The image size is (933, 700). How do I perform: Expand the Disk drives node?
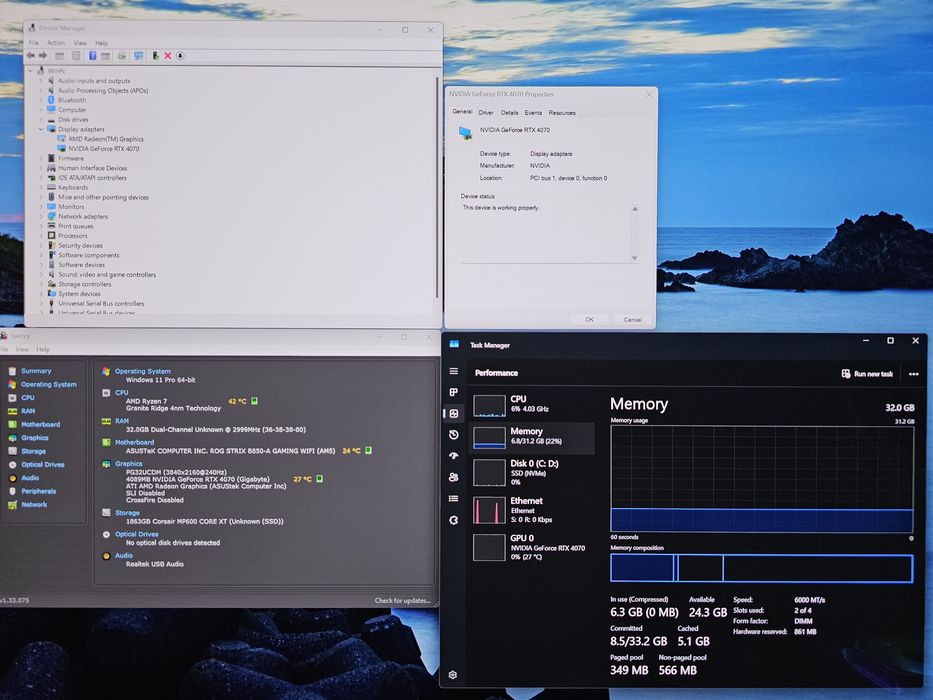(41, 120)
